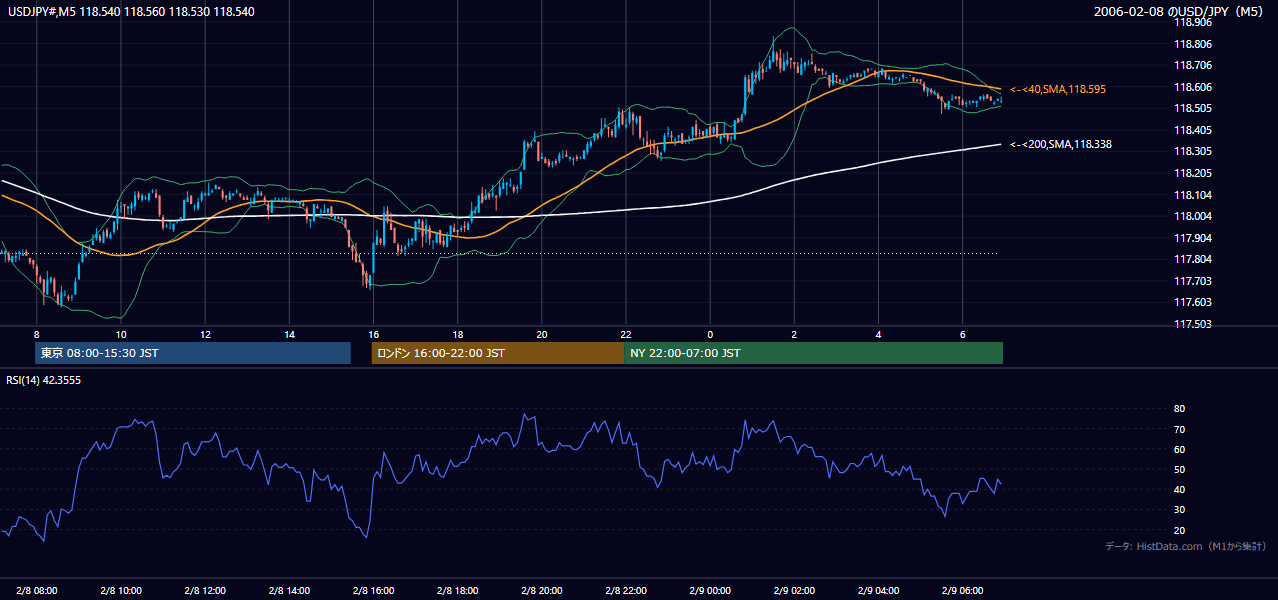Click the 2/8 08:00 time label
The image size is (1278, 600).
(x=37, y=590)
